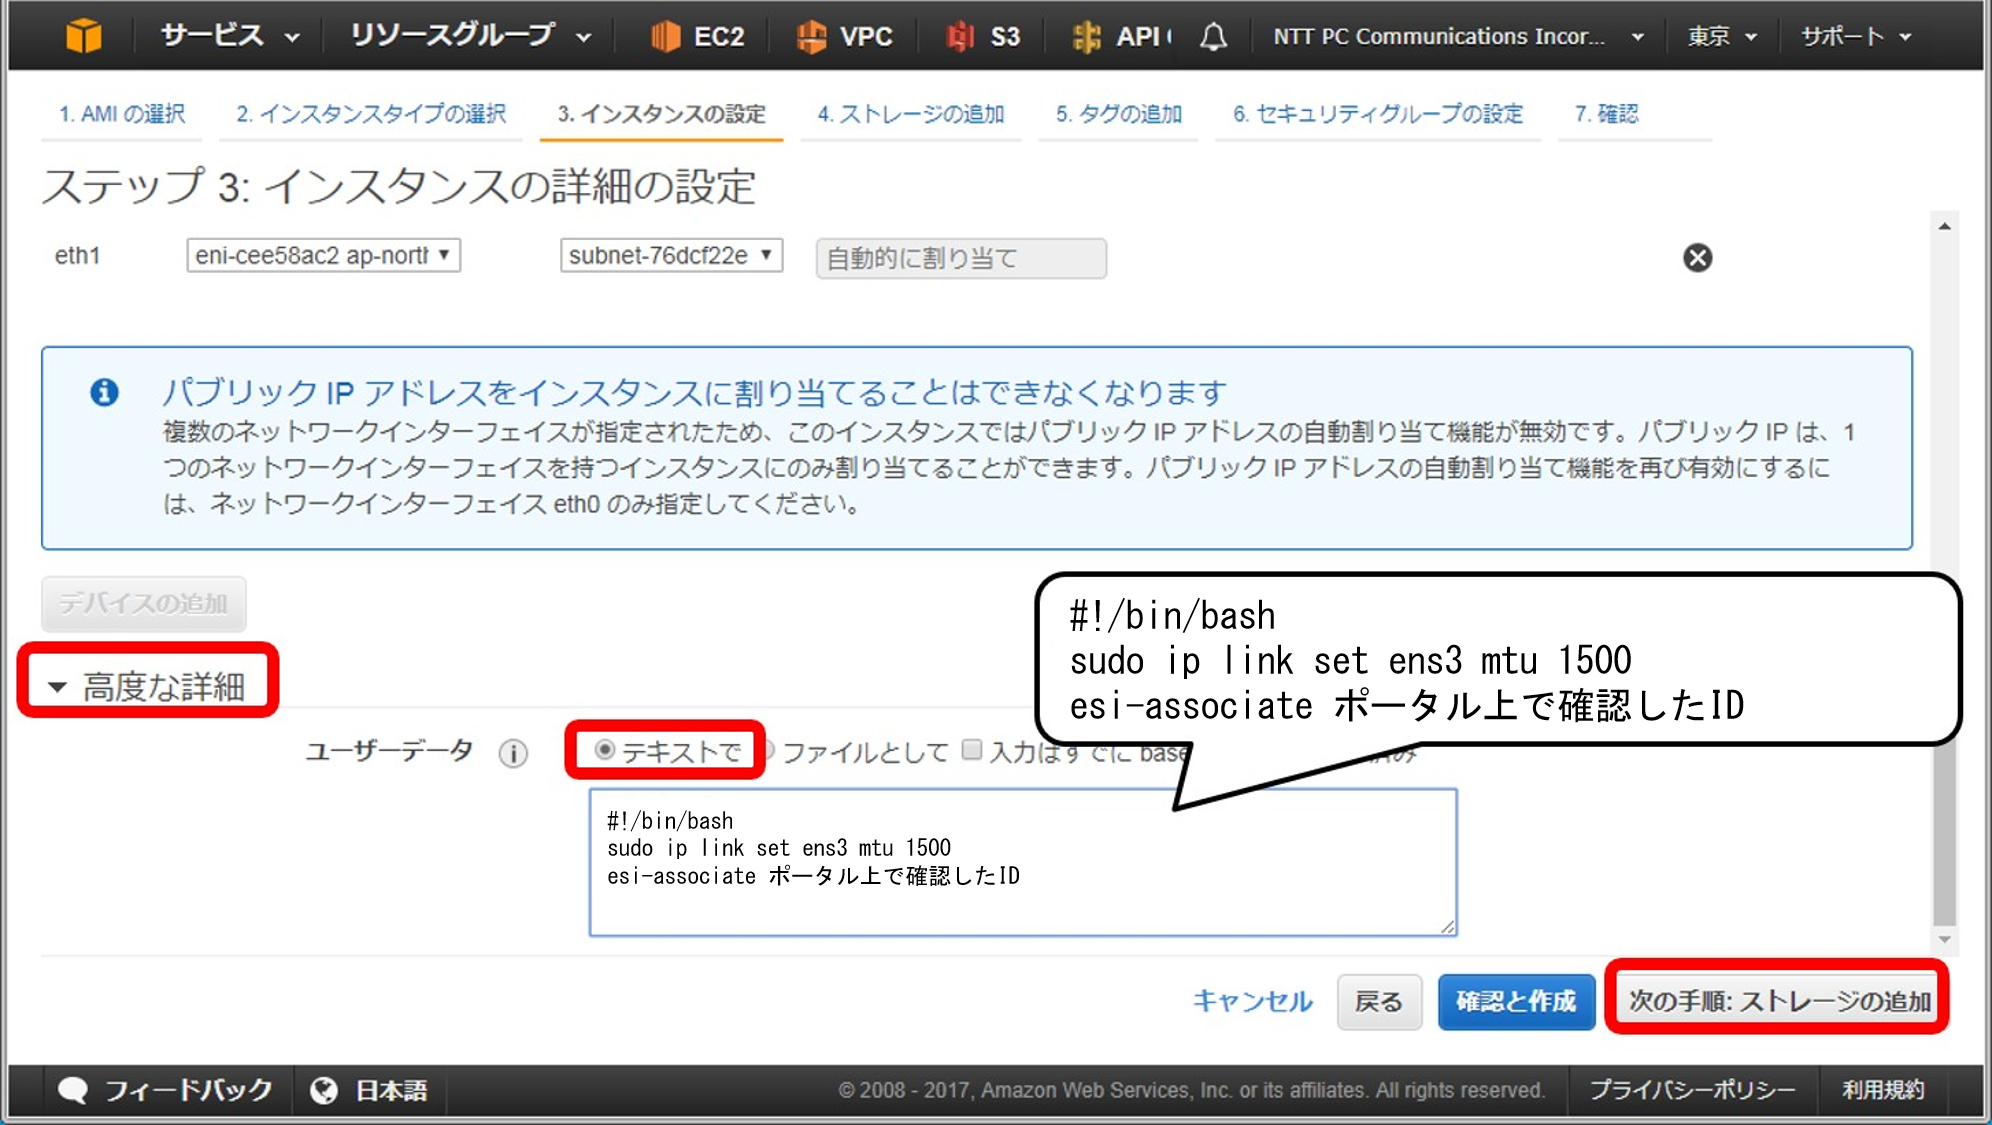Open the 東京 region dropdown
This screenshot has width=1992, height=1125.
pos(1722,37)
